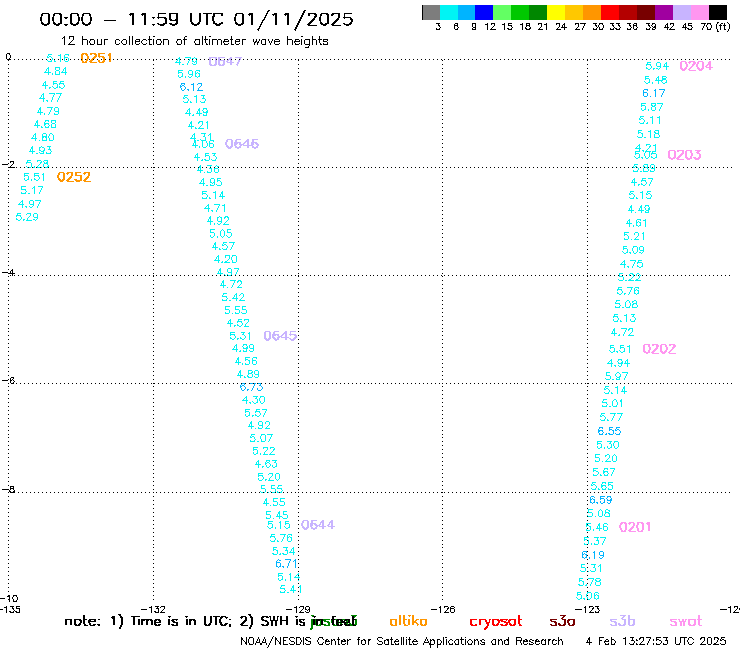Click the altika legend entry
Viewport: 740px width, 650px height.
(408, 621)
